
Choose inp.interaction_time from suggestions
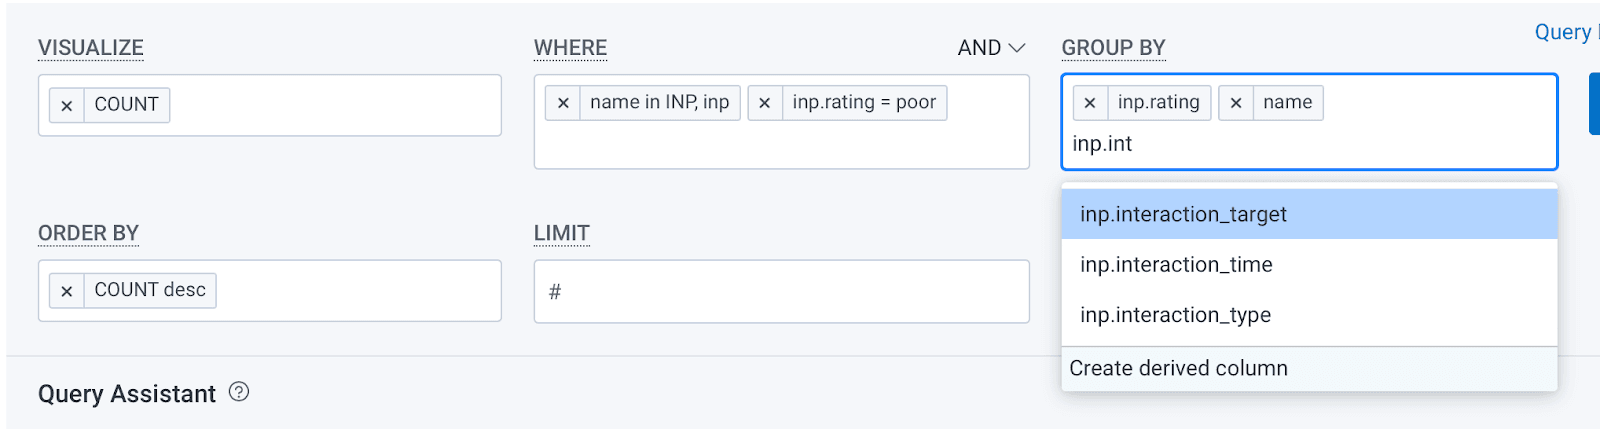1176,265
